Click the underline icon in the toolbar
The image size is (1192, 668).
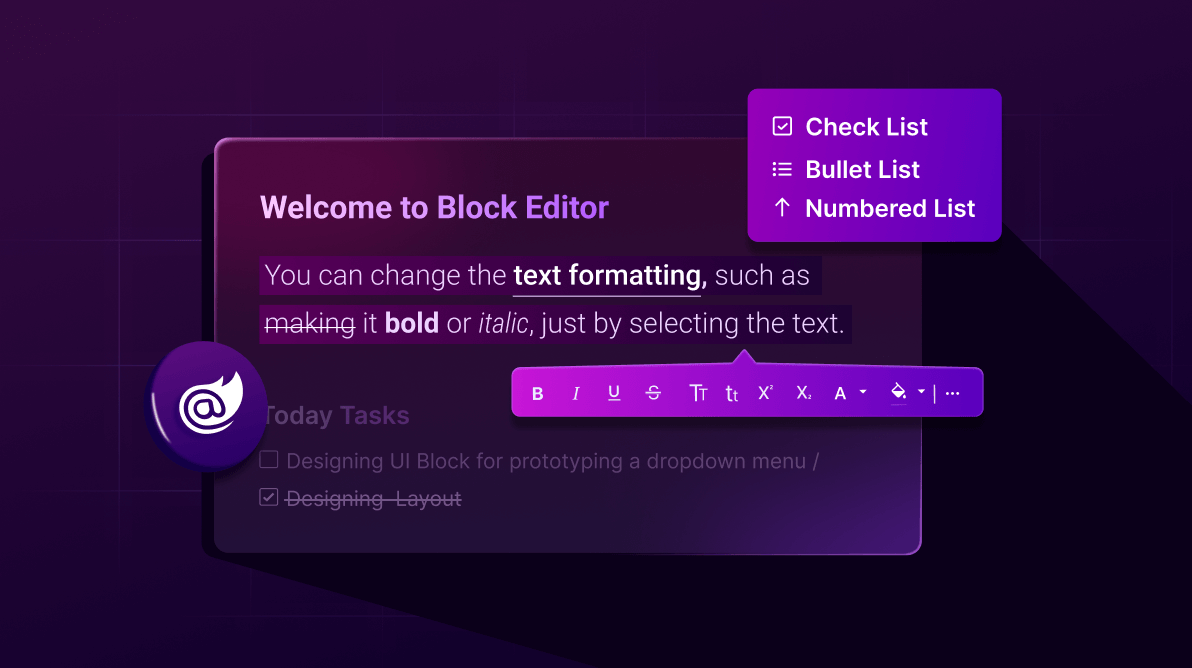(614, 393)
